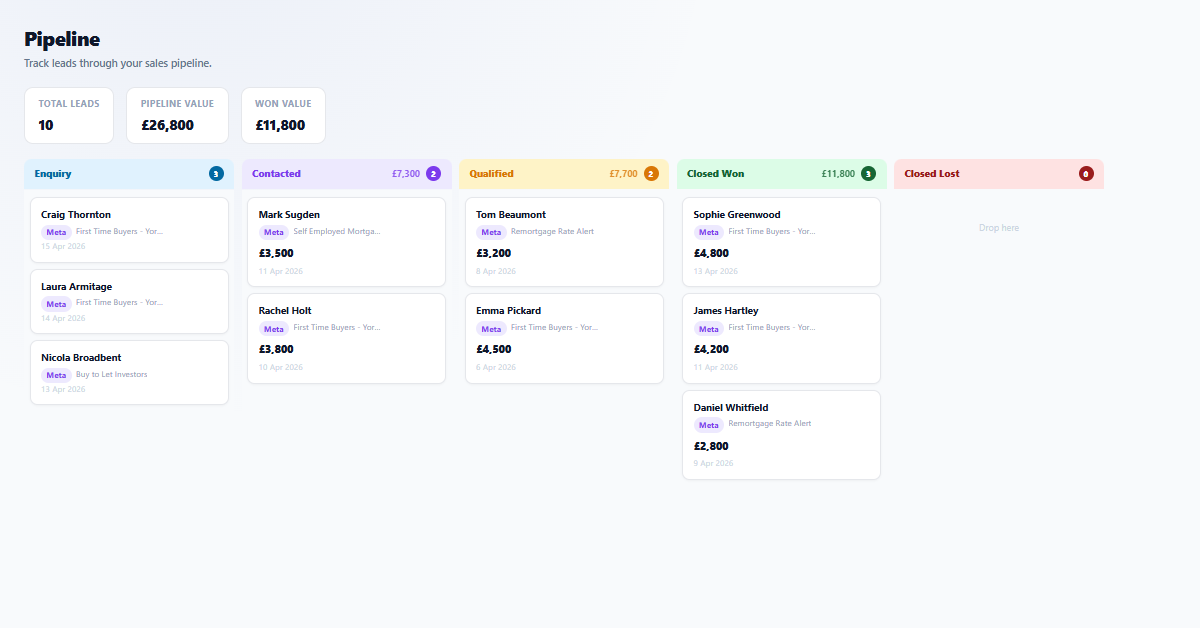The image size is (1200, 628).
Task: Open Mark Sugden lead card
Action: (346, 242)
